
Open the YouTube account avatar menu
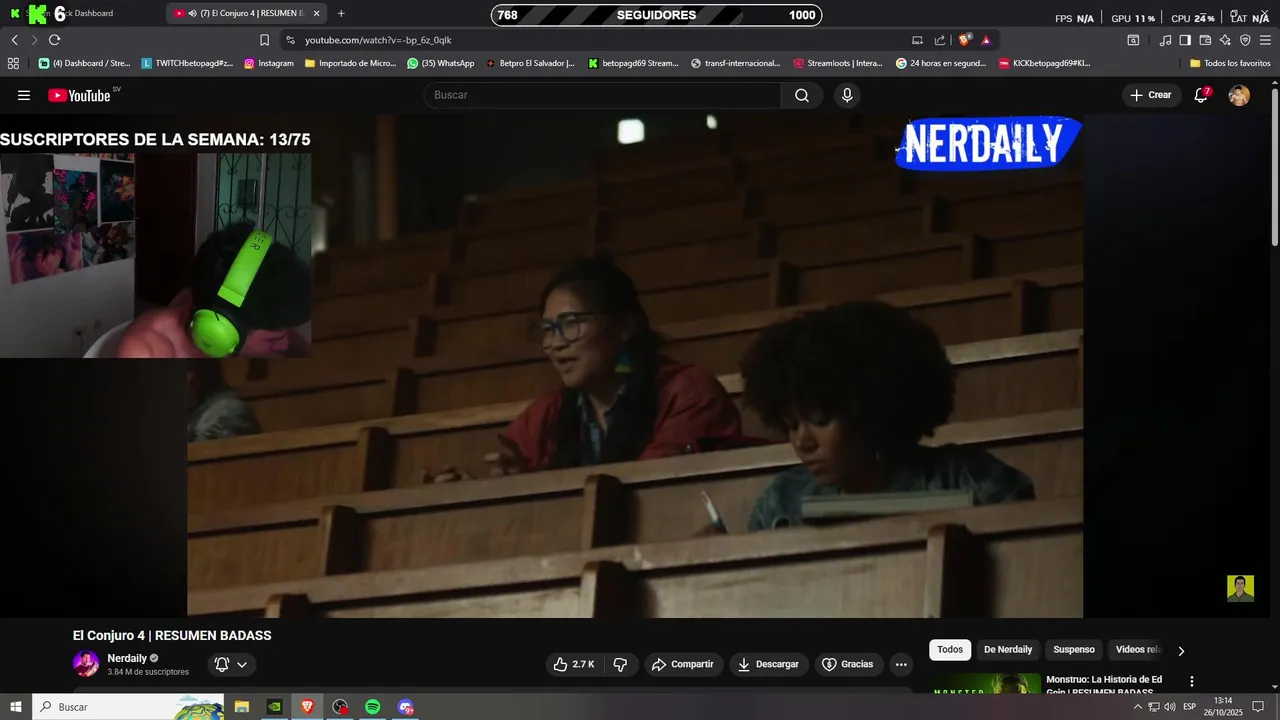(x=1239, y=95)
